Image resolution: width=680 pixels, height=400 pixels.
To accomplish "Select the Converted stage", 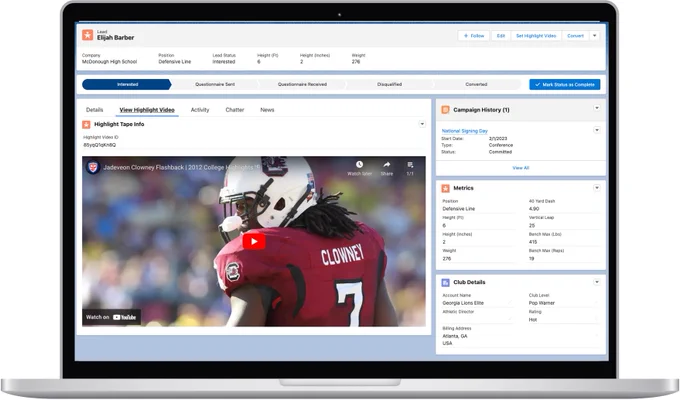I will (x=476, y=85).
